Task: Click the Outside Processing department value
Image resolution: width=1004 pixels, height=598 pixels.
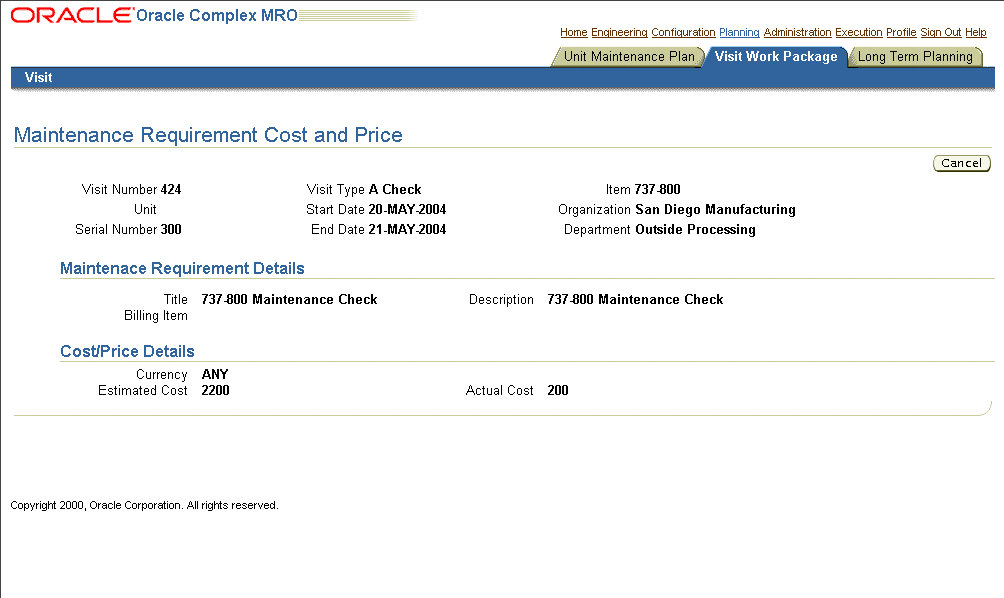Action: pos(695,229)
